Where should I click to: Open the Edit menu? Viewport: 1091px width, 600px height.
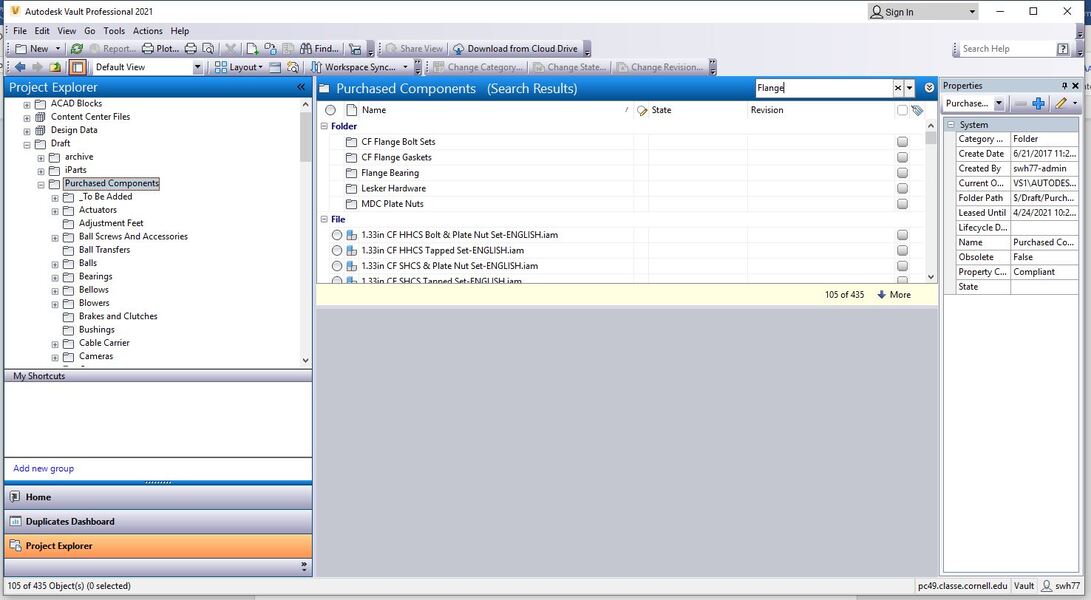42,31
